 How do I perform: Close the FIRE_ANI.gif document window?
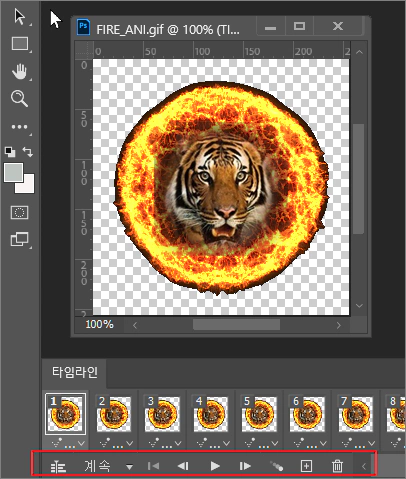click(338, 26)
